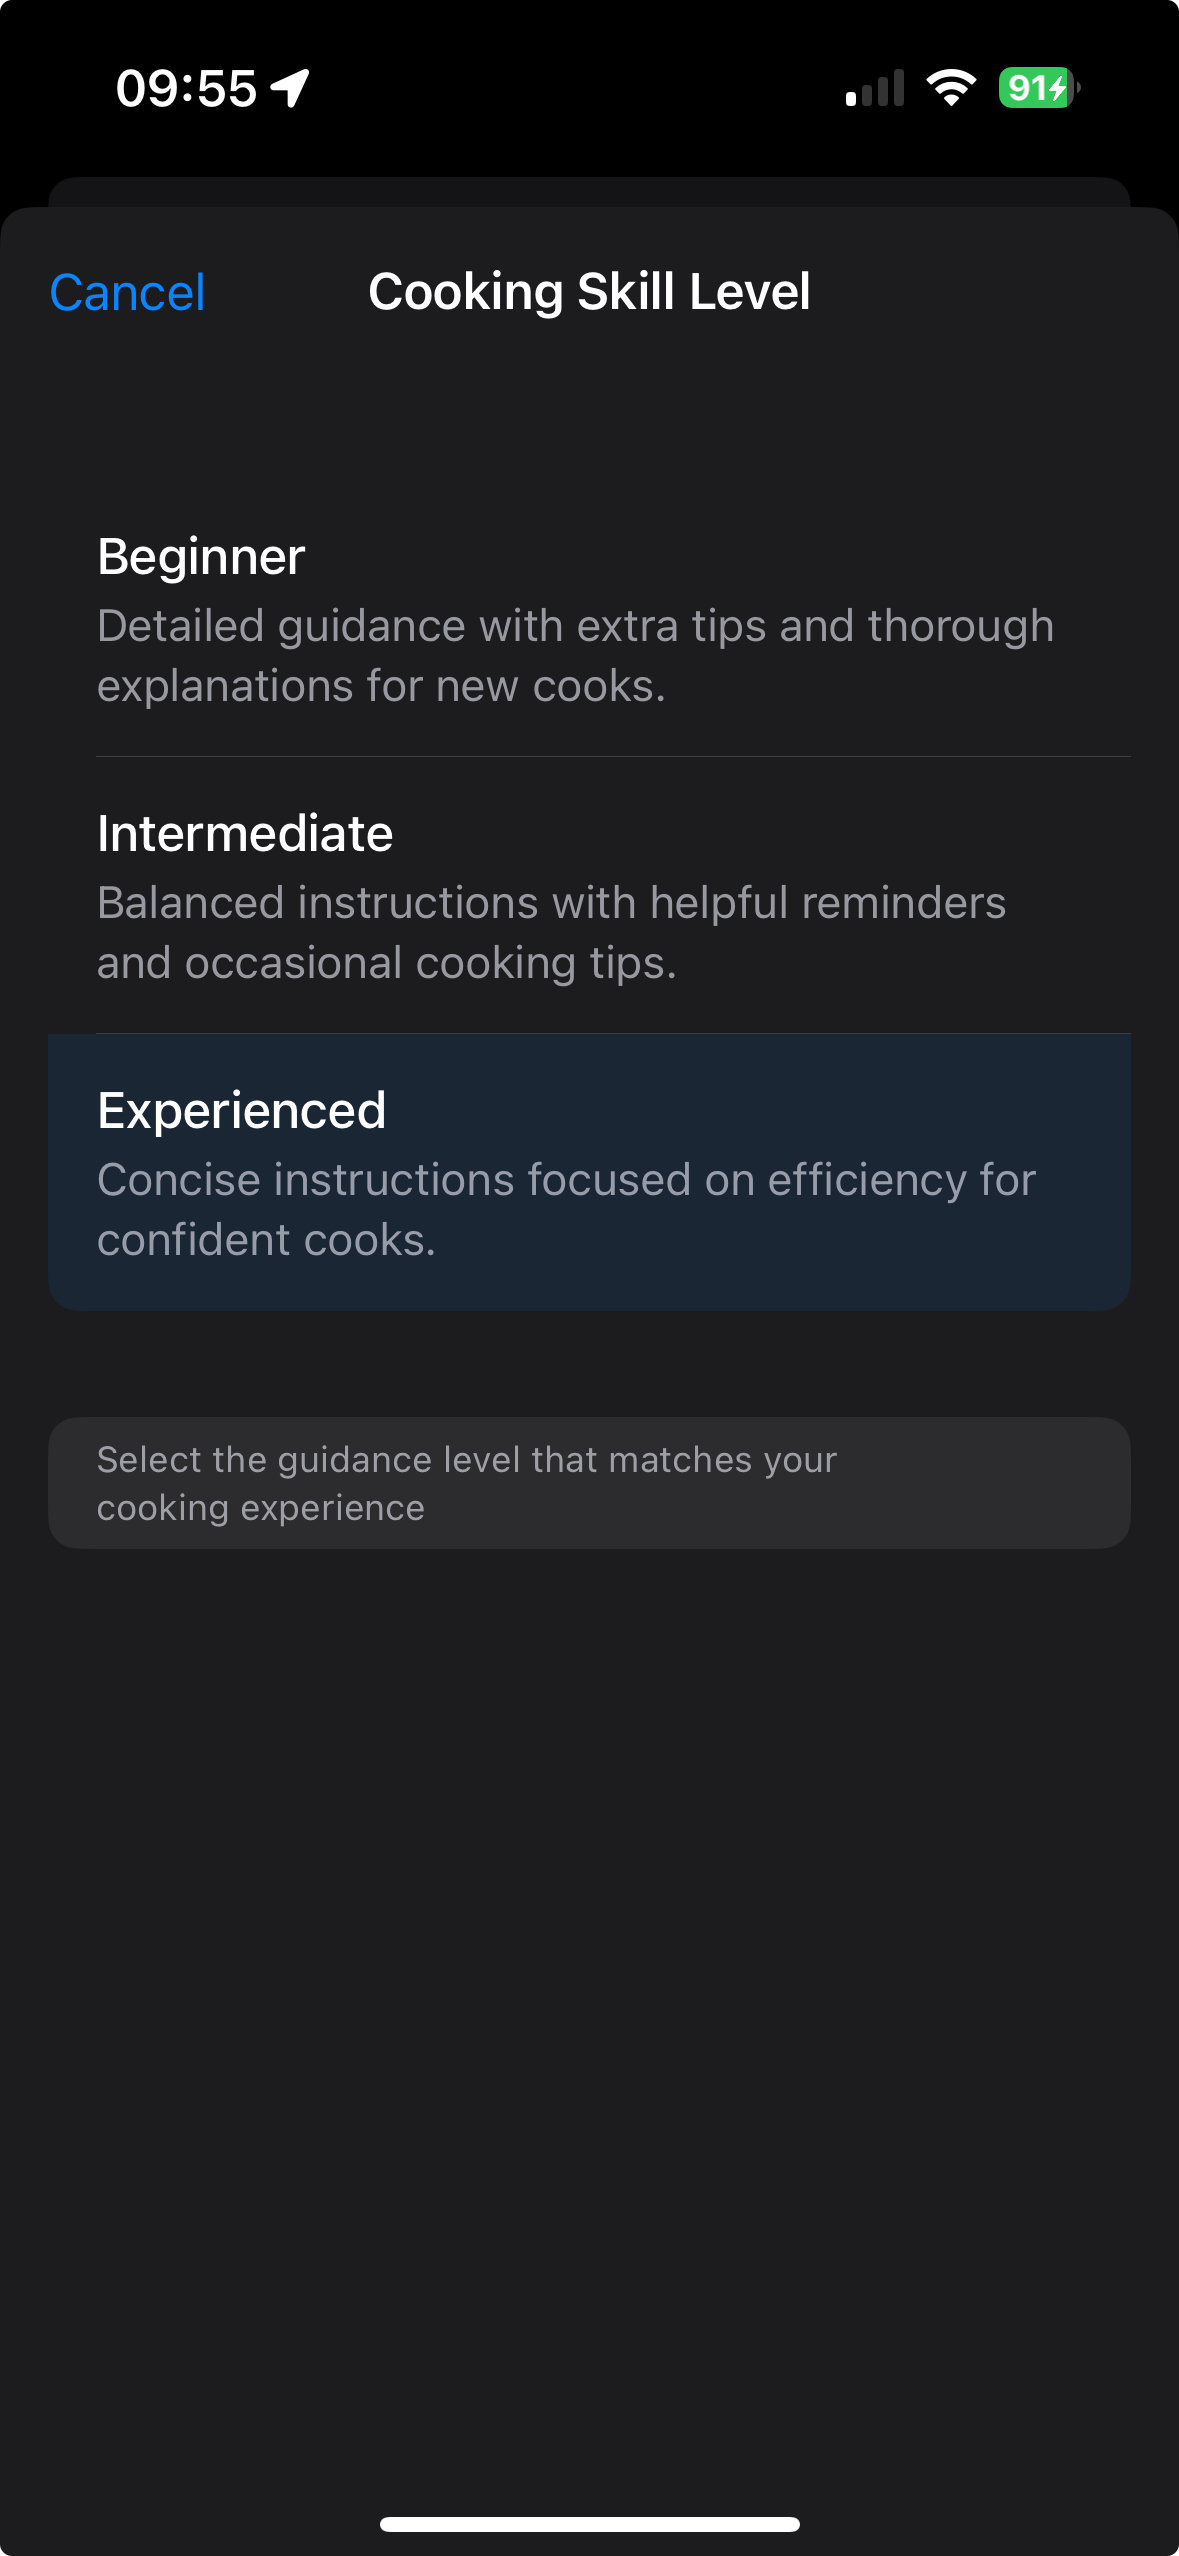This screenshot has height=2556, width=1179.
Task: Tap the Cooking Skill Level title
Action: click(589, 292)
